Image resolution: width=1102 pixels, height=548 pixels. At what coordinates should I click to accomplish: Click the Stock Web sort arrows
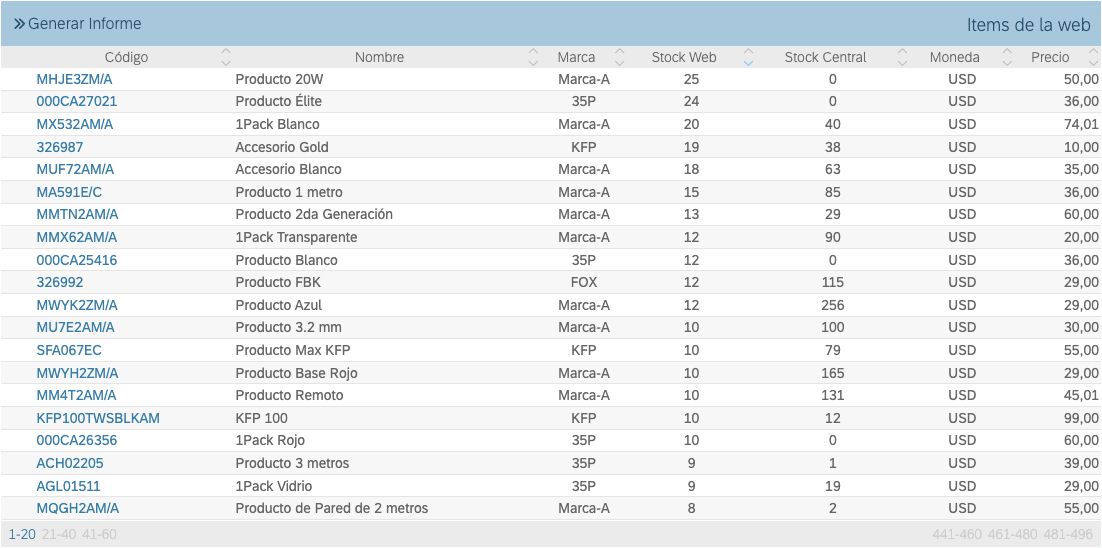748,57
